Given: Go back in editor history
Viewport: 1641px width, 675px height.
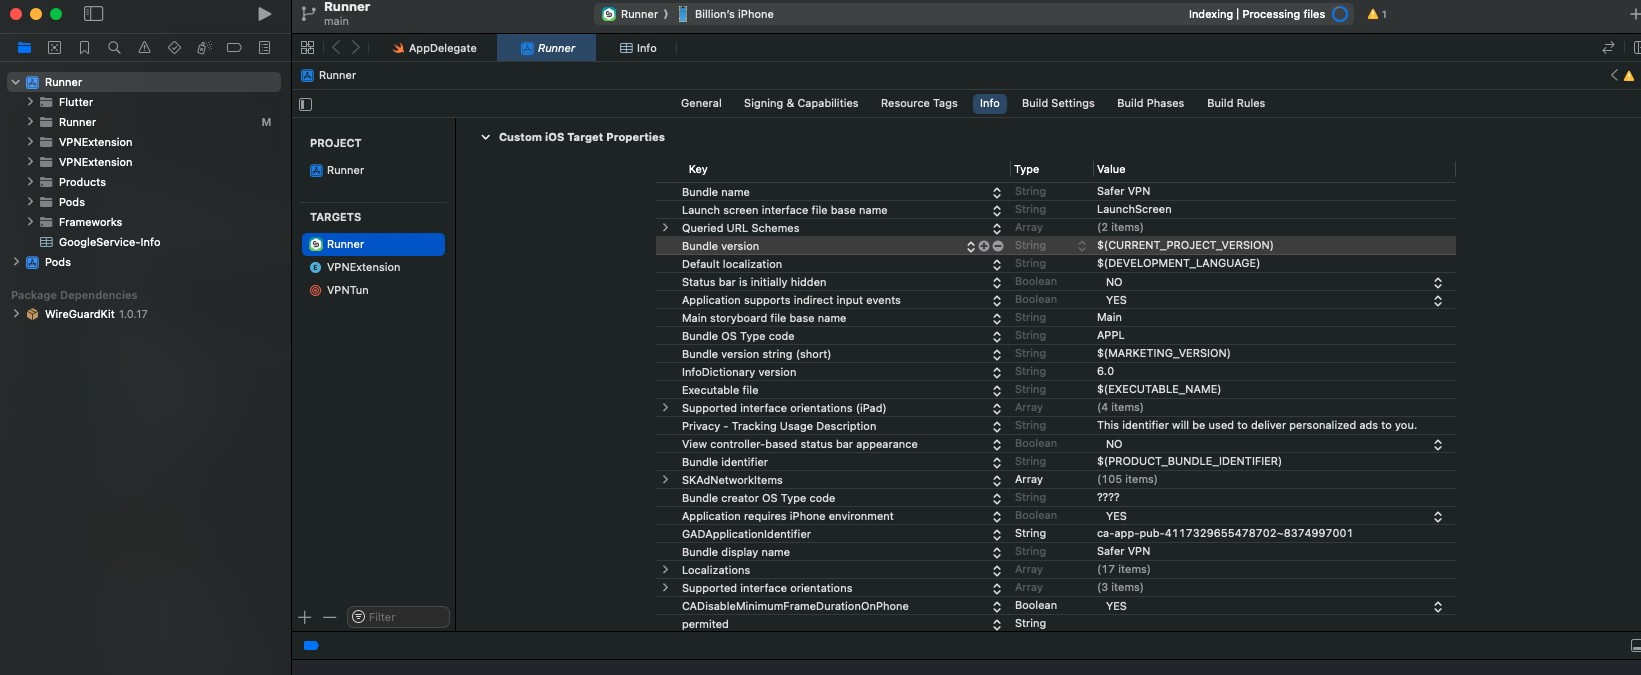Looking at the screenshot, I should click(336, 48).
